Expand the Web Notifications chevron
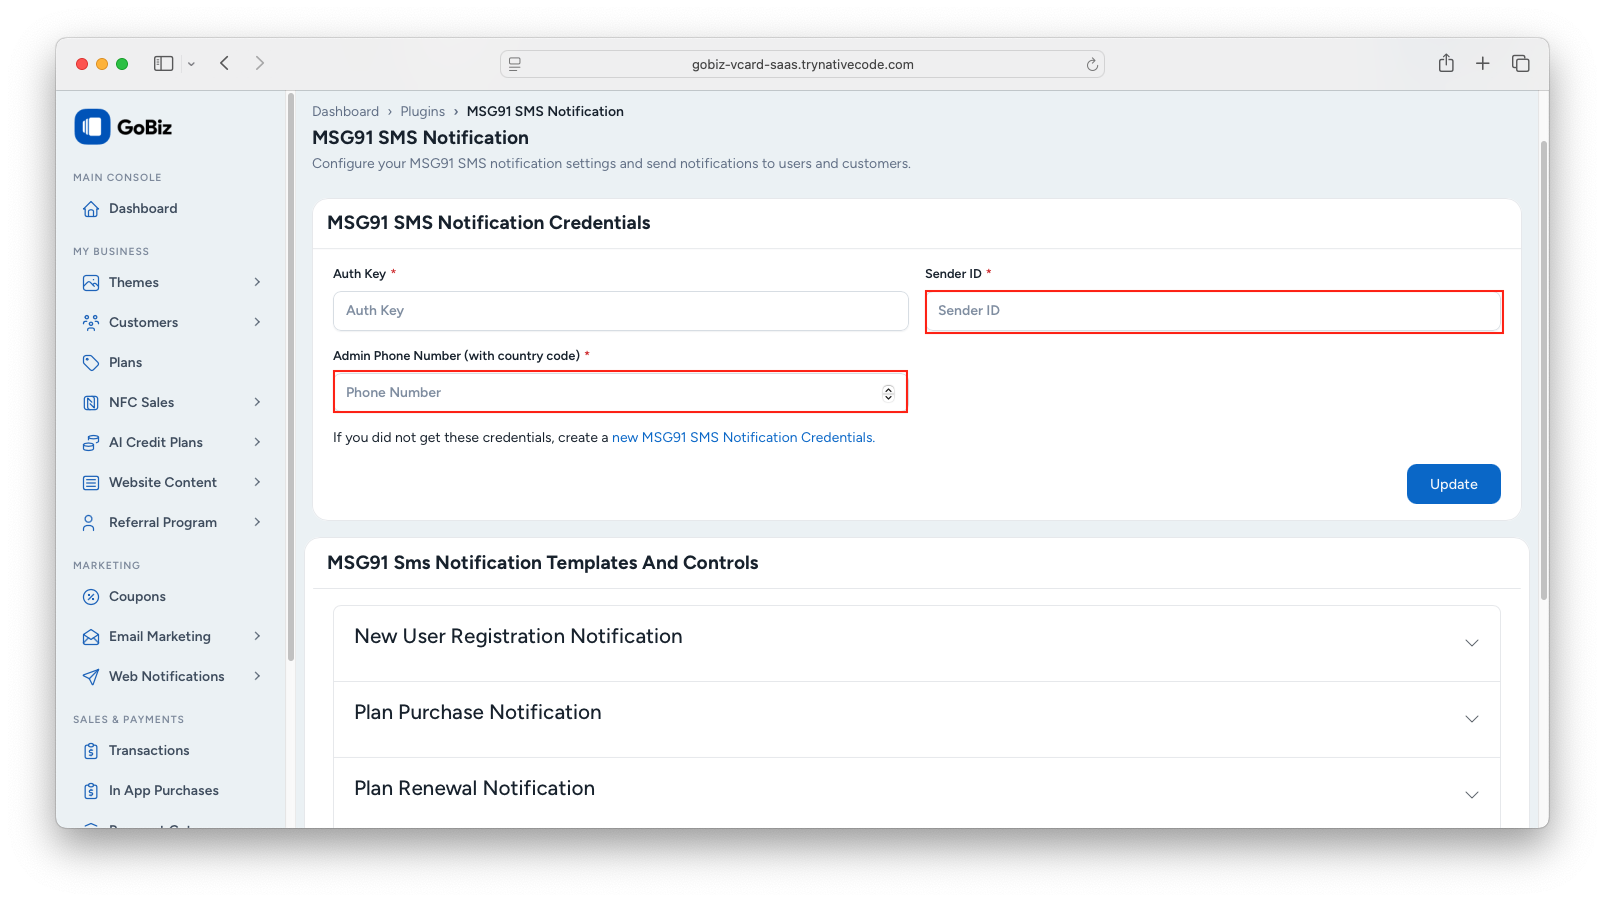This screenshot has width=1605, height=902. point(257,676)
